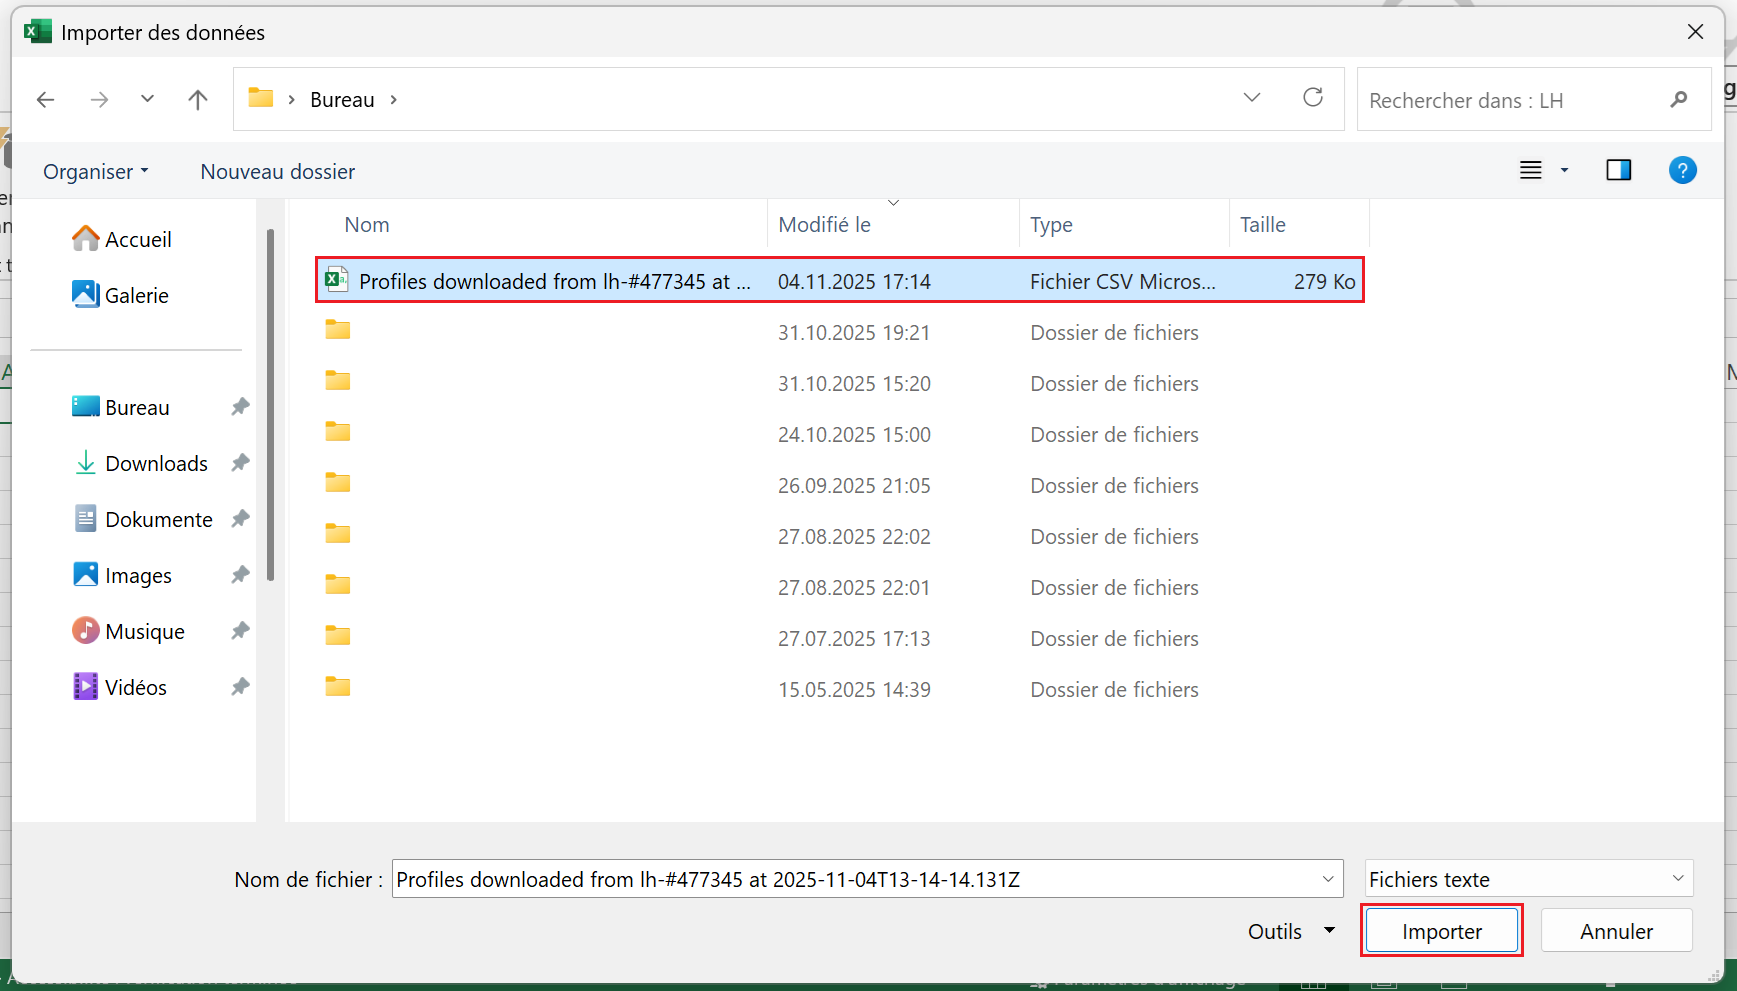Click the search magnifier icon
This screenshot has width=1737, height=991.
[x=1678, y=99]
